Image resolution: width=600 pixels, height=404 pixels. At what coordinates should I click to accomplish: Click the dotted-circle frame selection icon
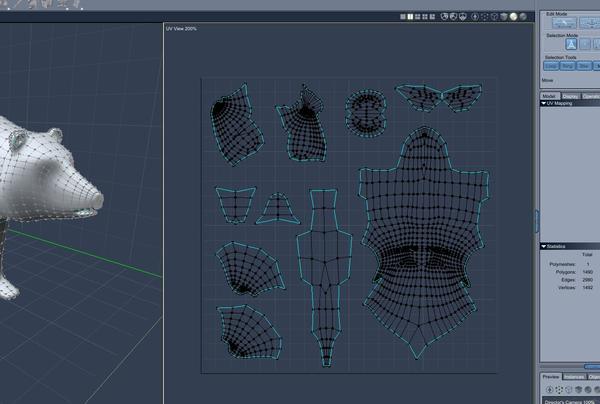[485, 17]
